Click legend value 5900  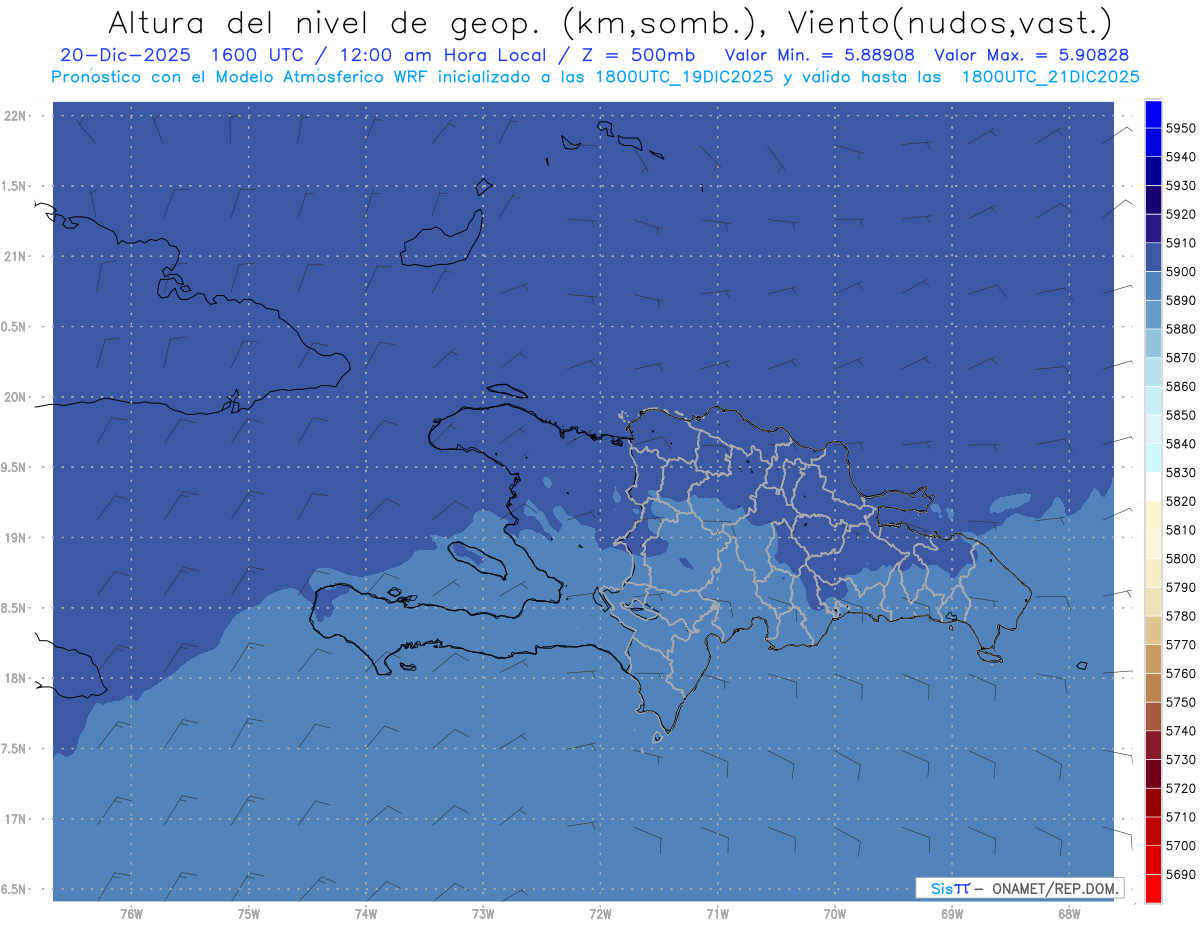[1180, 272]
